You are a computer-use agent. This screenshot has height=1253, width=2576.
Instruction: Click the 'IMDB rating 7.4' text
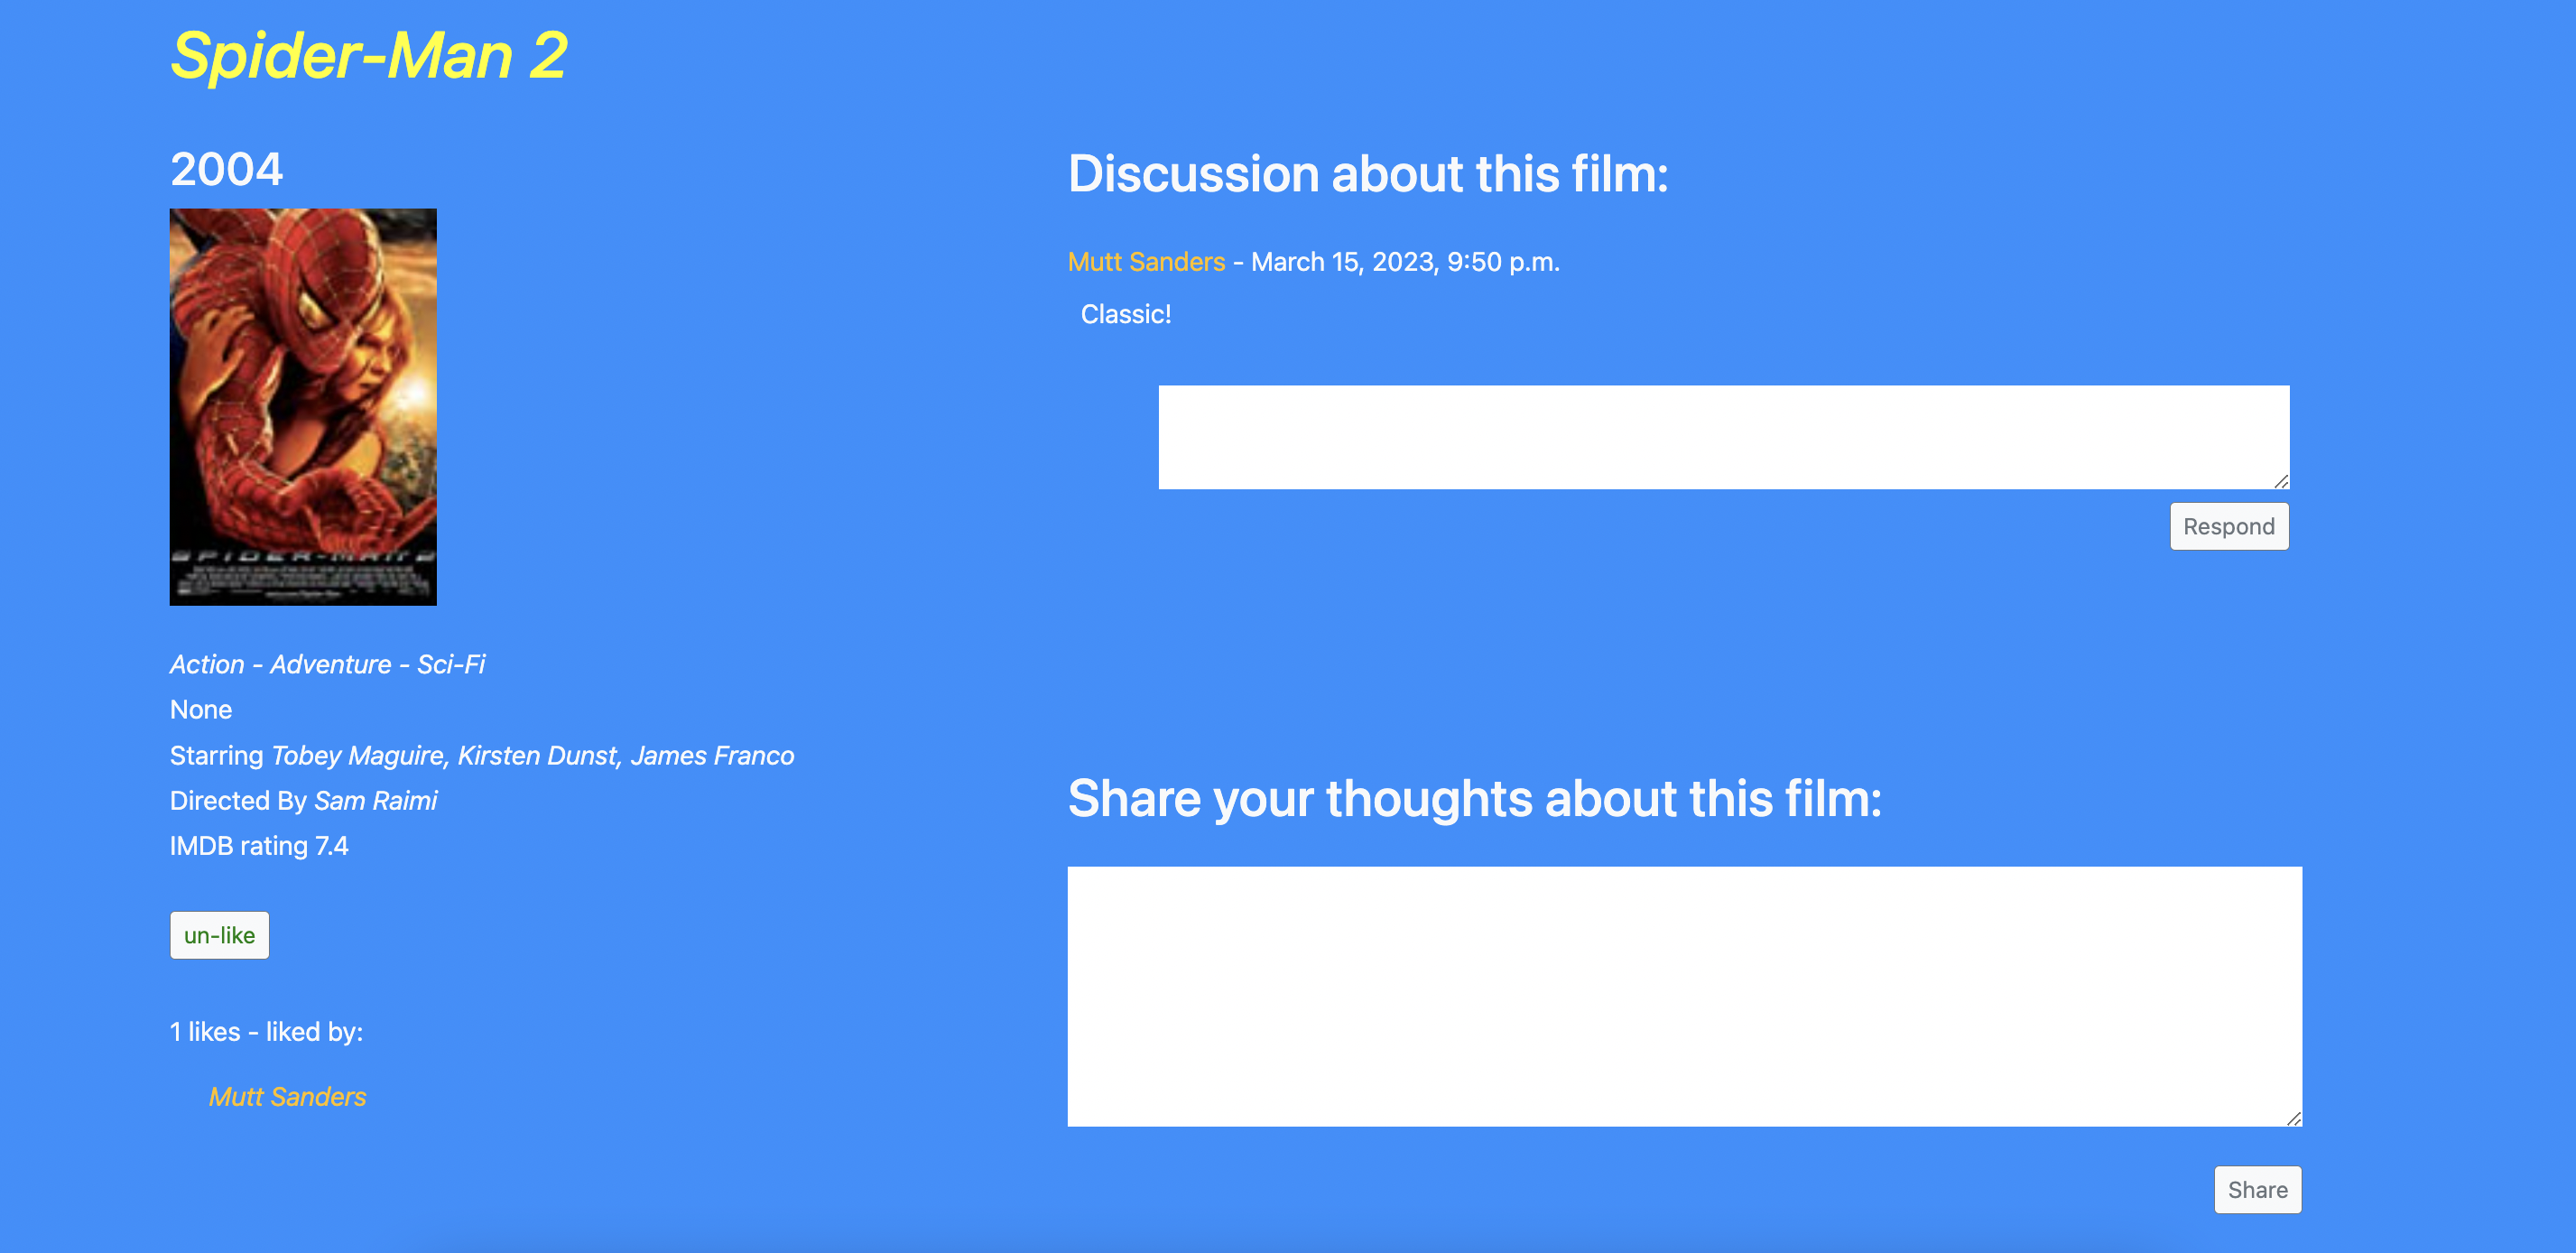point(259,845)
